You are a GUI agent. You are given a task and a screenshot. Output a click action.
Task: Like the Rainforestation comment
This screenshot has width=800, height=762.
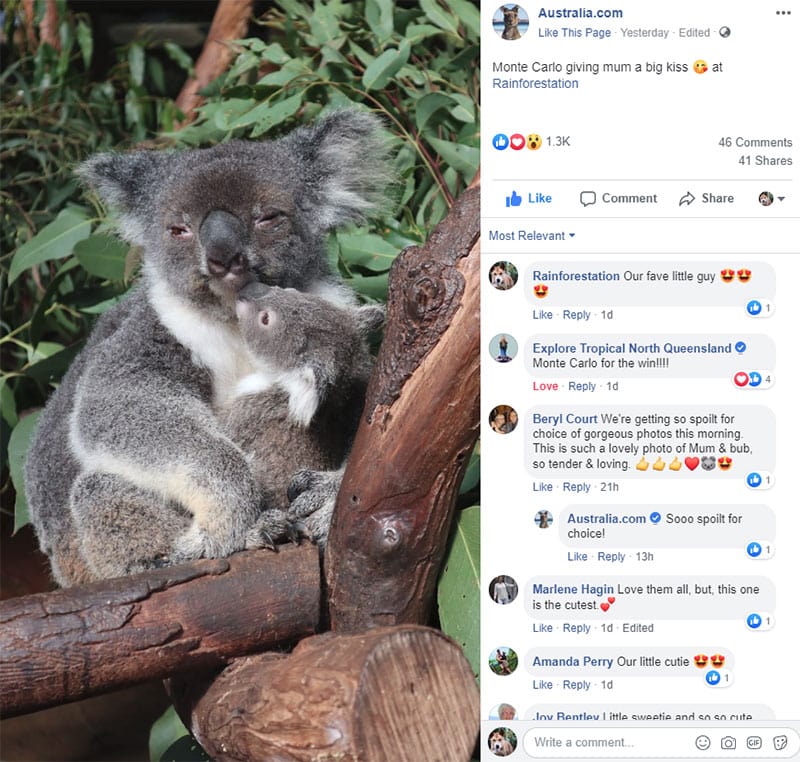tap(542, 315)
